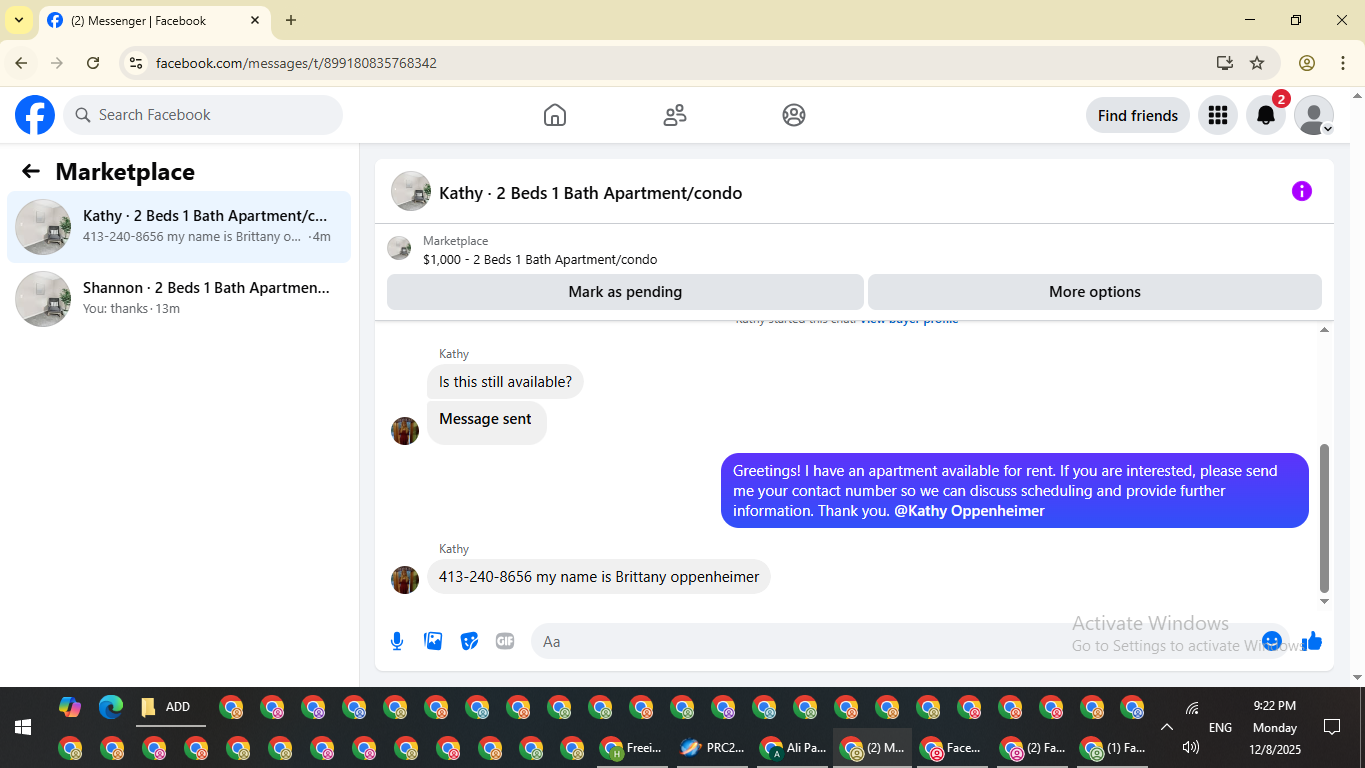
Task: Click Kathy's avatar beside the phone number message
Action: pos(405,580)
